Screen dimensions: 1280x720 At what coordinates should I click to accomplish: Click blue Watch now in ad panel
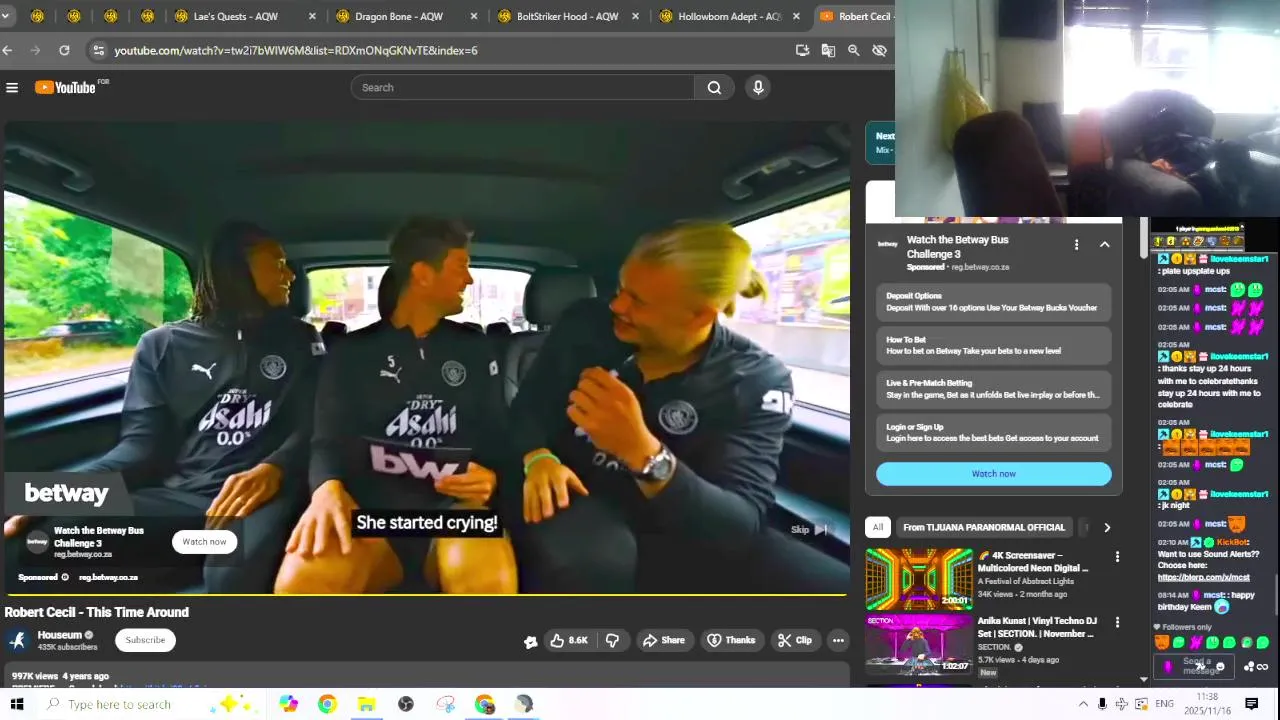pyautogui.click(x=994, y=474)
